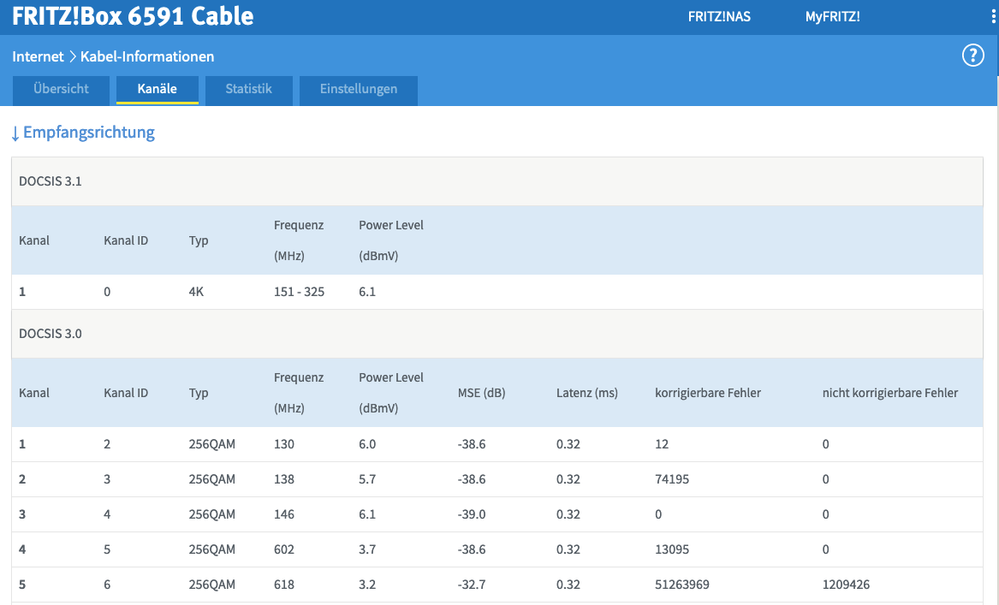The image size is (999, 605).
Task: Go to the Einstellungen tab
Action: pyautogui.click(x=358, y=89)
